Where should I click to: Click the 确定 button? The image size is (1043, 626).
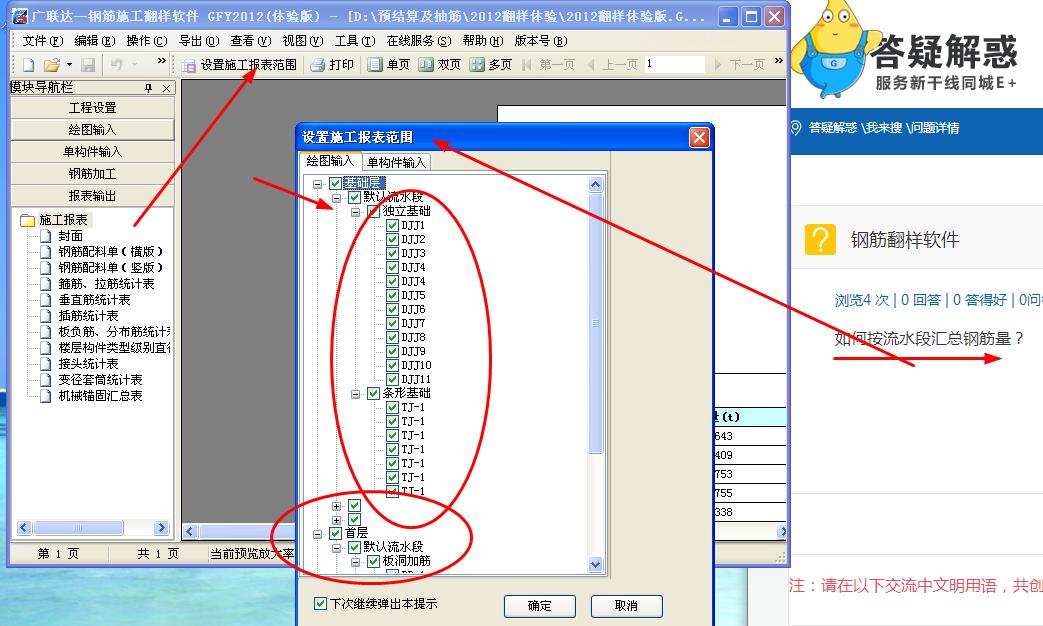click(539, 605)
